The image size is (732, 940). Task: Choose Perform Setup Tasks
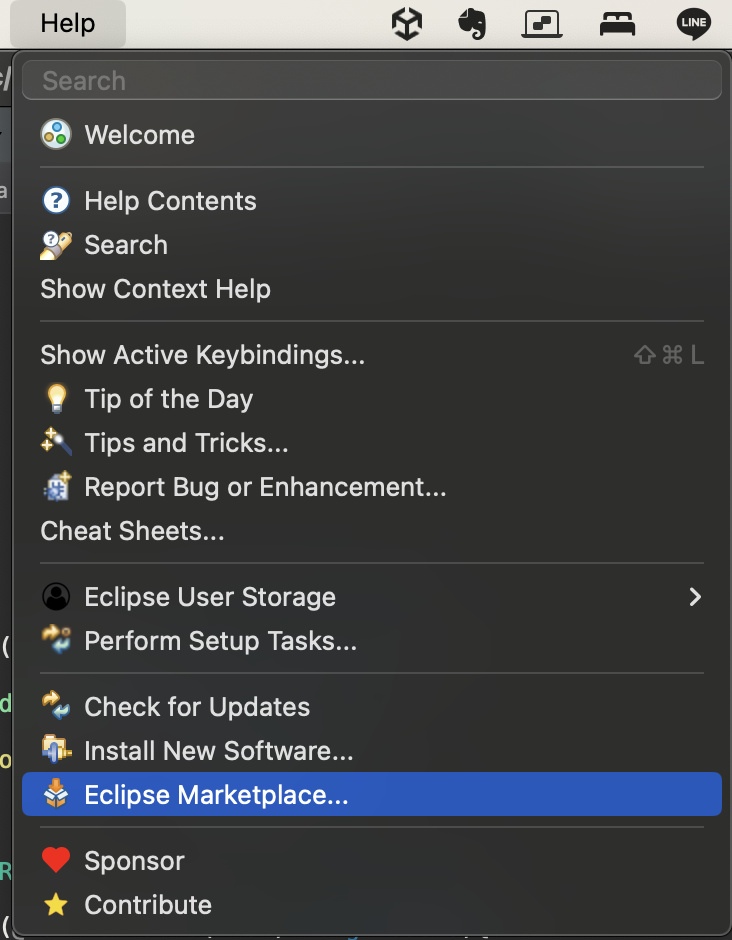(220, 641)
